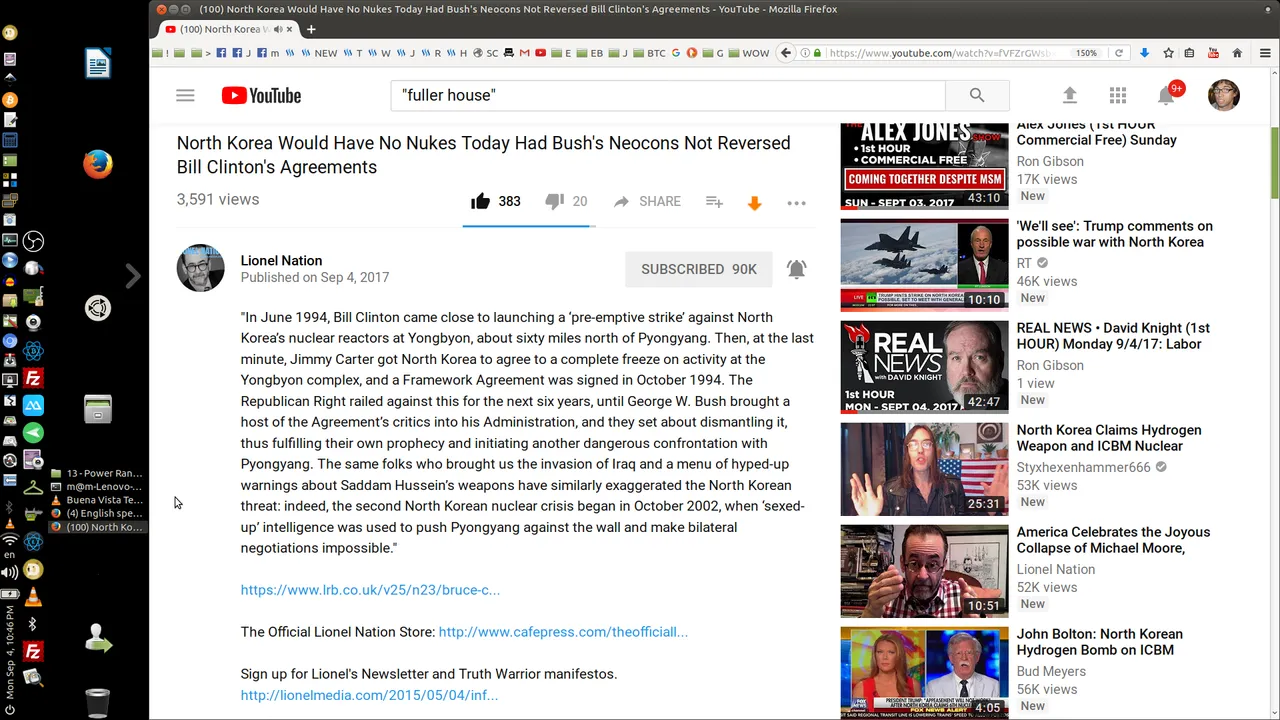Open the EB bookmark folder
The image size is (1280, 720).
click(590, 53)
